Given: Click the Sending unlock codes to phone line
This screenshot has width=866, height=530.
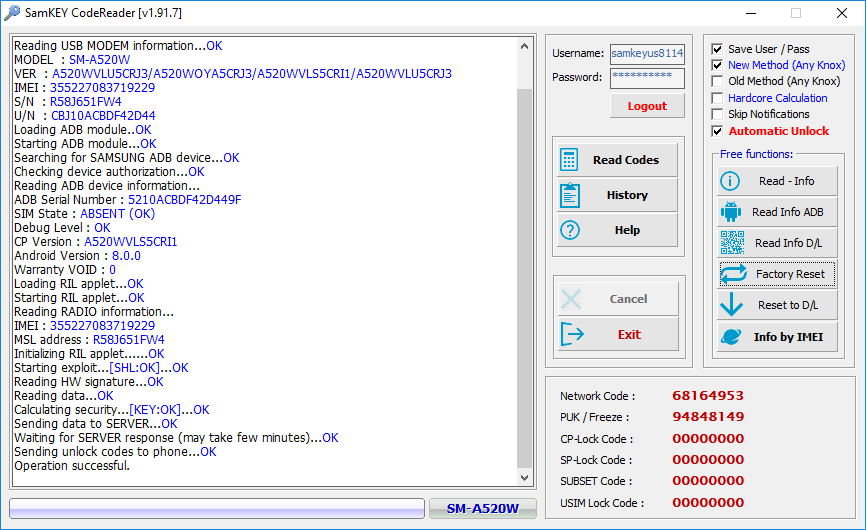Looking at the screenshot, I should point(115,452).
